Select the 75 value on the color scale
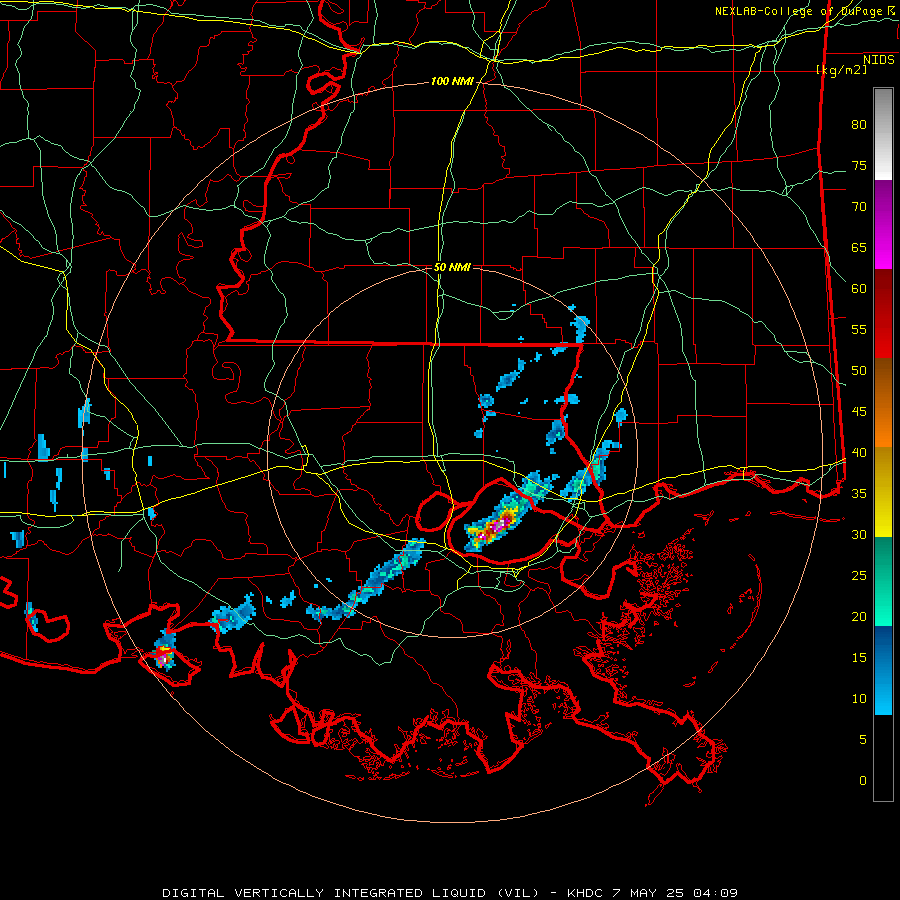Screen dimensions: 900x900 coord(859,166)
